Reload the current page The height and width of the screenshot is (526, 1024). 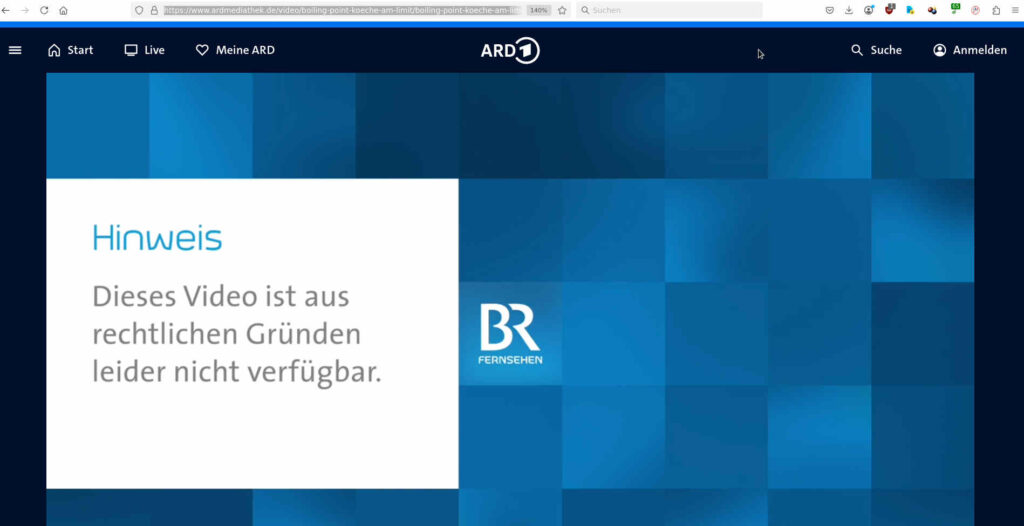pyautogui.click(x=44, y=10)
